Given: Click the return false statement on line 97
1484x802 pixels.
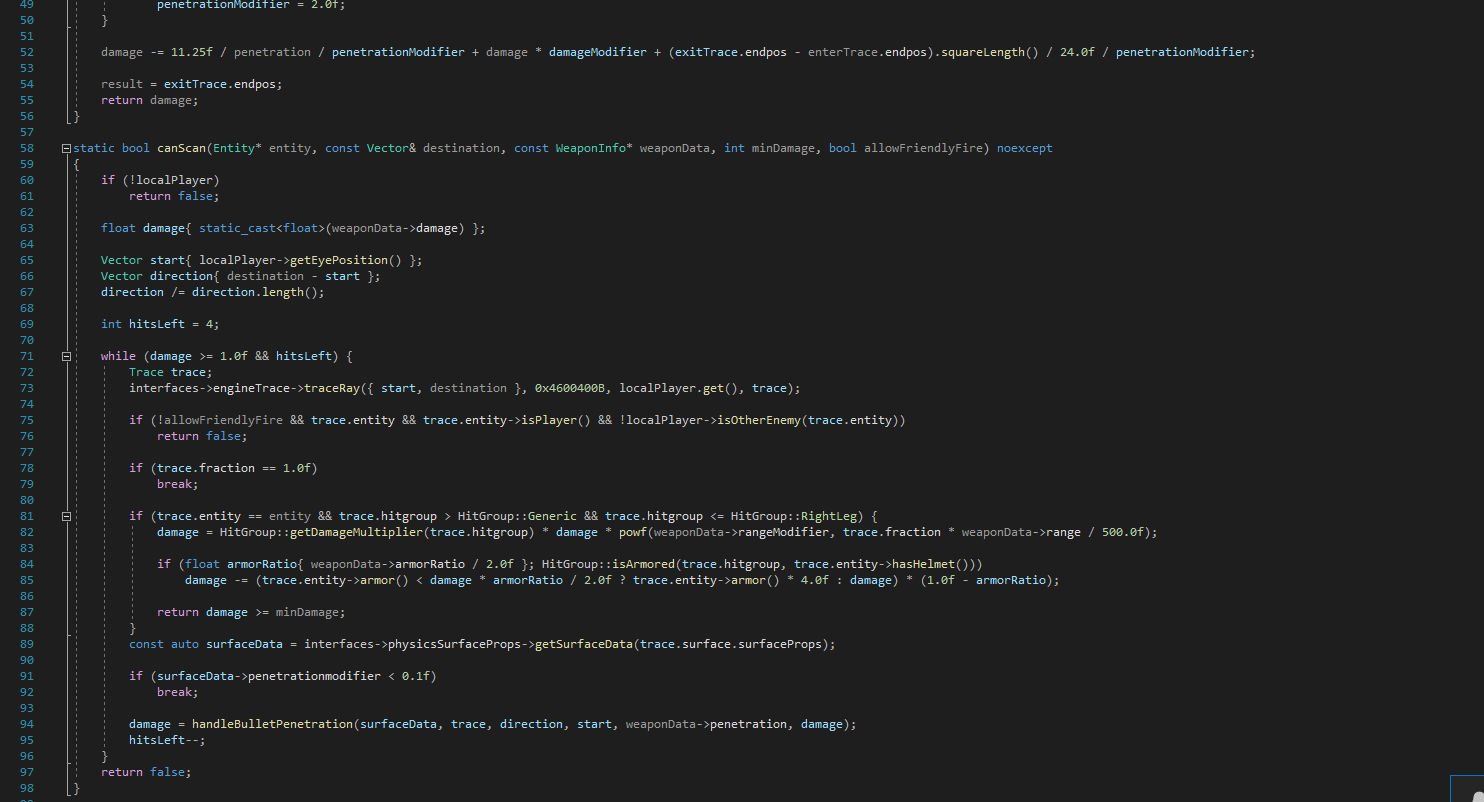Looking at the screenshot, I should pos(145,771).
